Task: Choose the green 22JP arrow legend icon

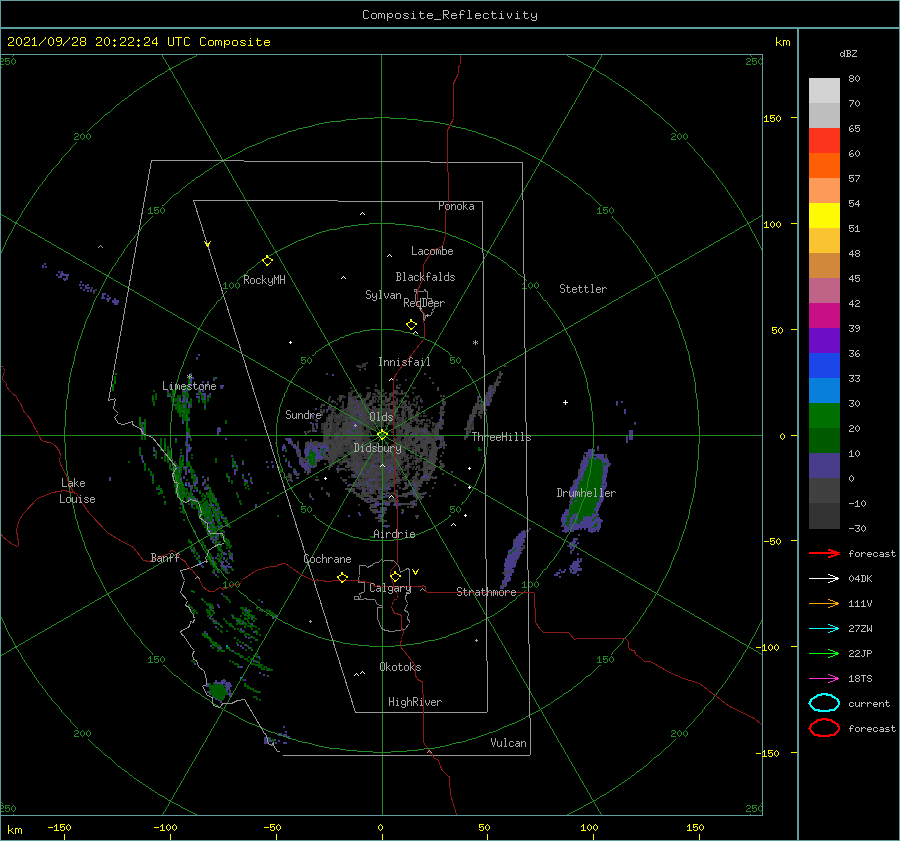Action: pos(824,653)
